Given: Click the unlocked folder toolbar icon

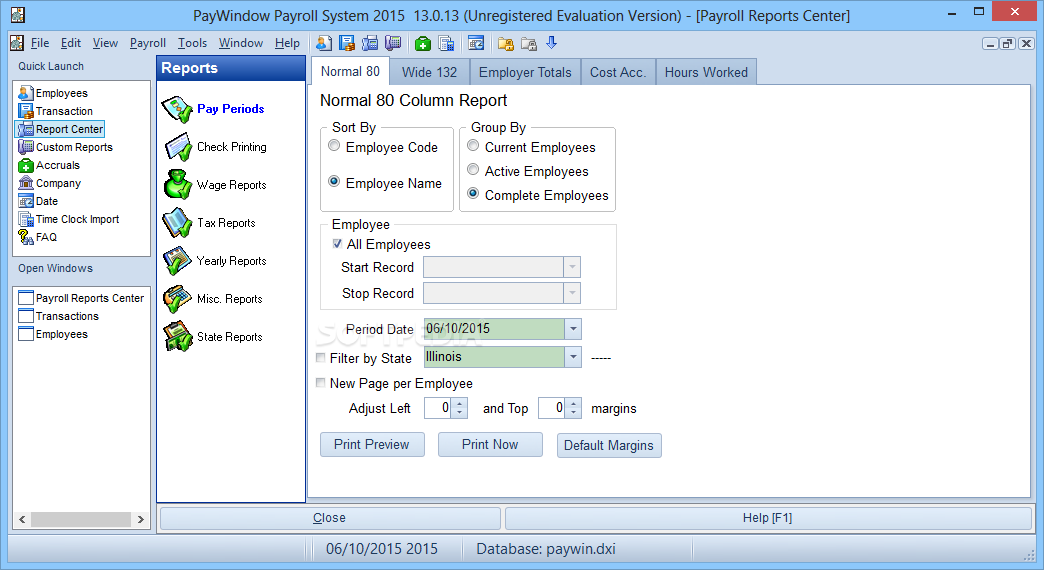Looking at the screenshot, I should [506, 43].
